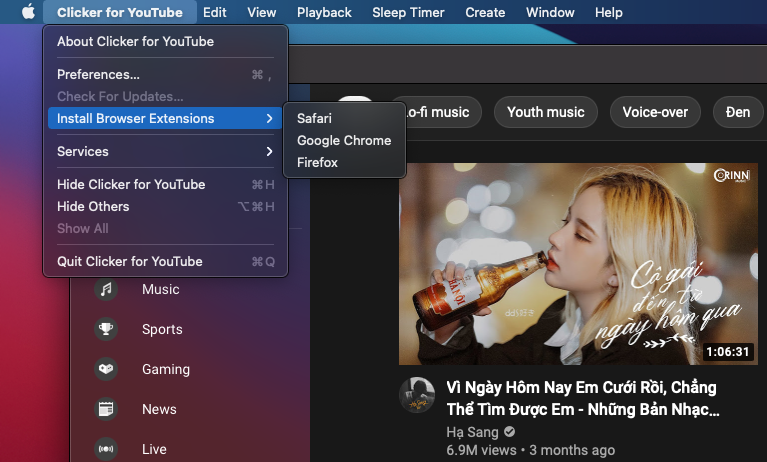The width and height of the screenshot is (767, 462).
Task: Open the Sleep Timer menu
Action: 408,12
